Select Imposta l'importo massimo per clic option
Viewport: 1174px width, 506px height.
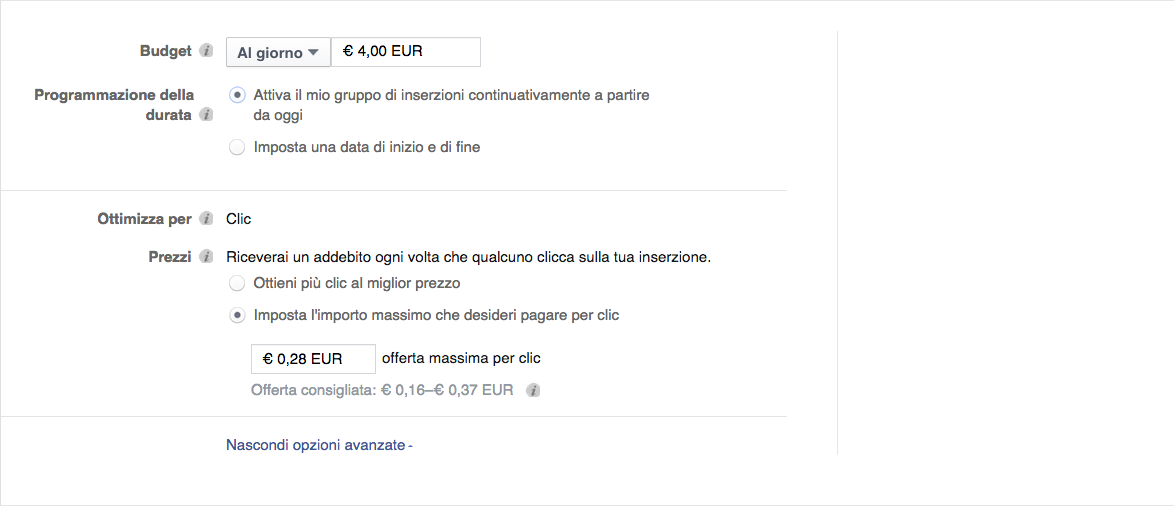click(237, 315)
